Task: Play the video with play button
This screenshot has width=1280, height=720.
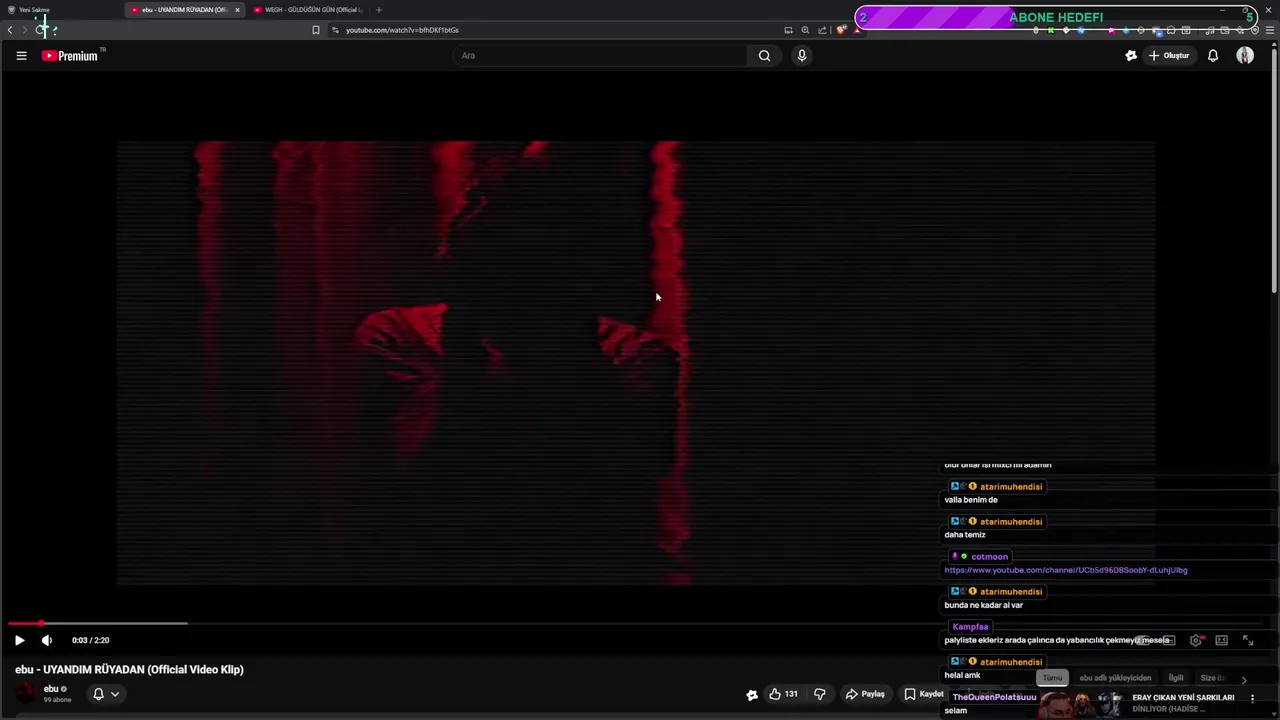Action: 19,640
